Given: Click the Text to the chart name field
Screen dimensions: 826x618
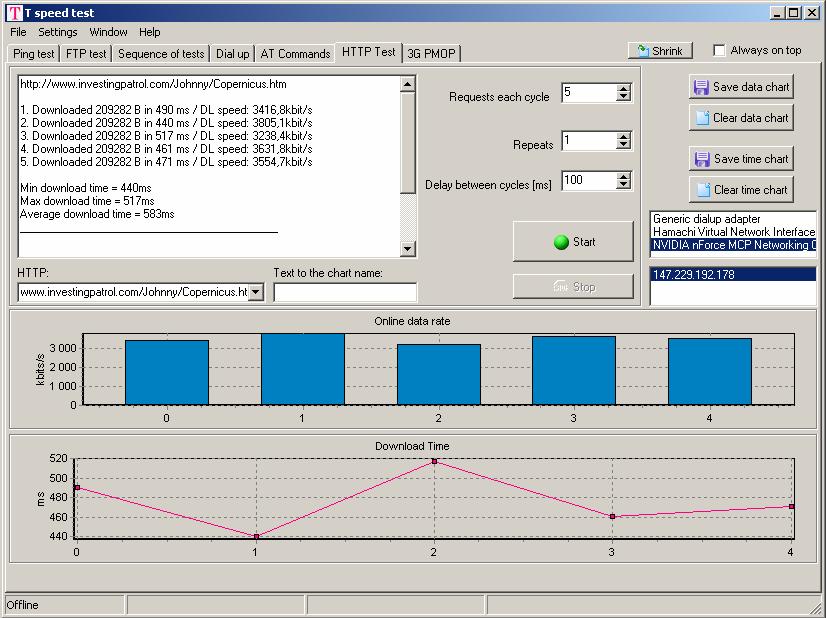Looking at the screenshot, I should point(345,292).
